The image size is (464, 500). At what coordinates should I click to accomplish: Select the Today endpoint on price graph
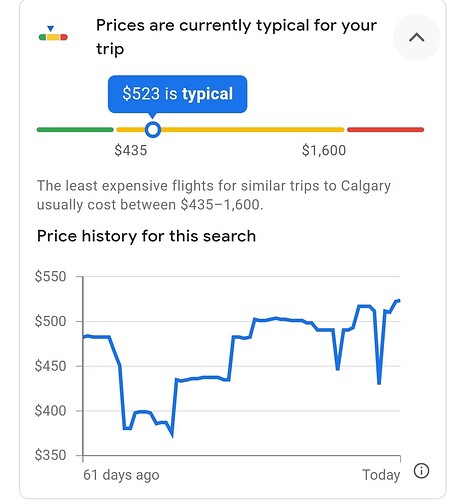click(399, 301)
